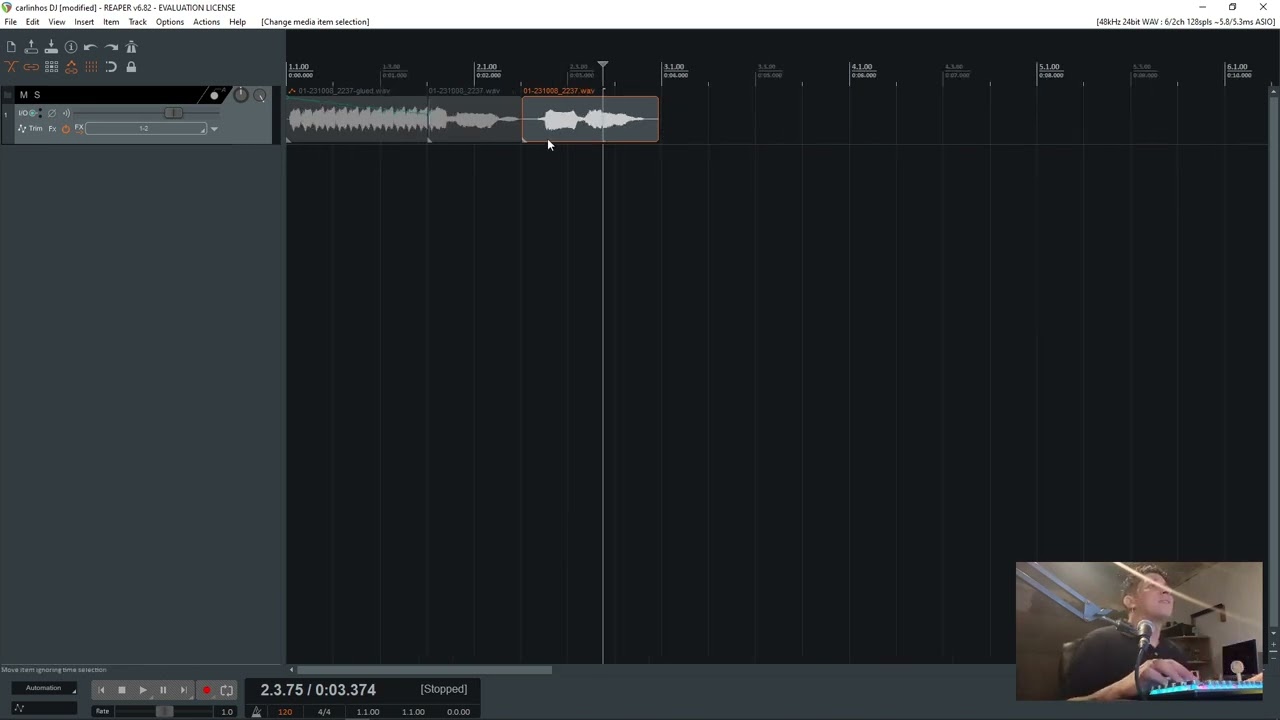Image resolution: width=1280 pixels, height=720 pixels.
Task: Open the Insert menu
Action: 84,22
